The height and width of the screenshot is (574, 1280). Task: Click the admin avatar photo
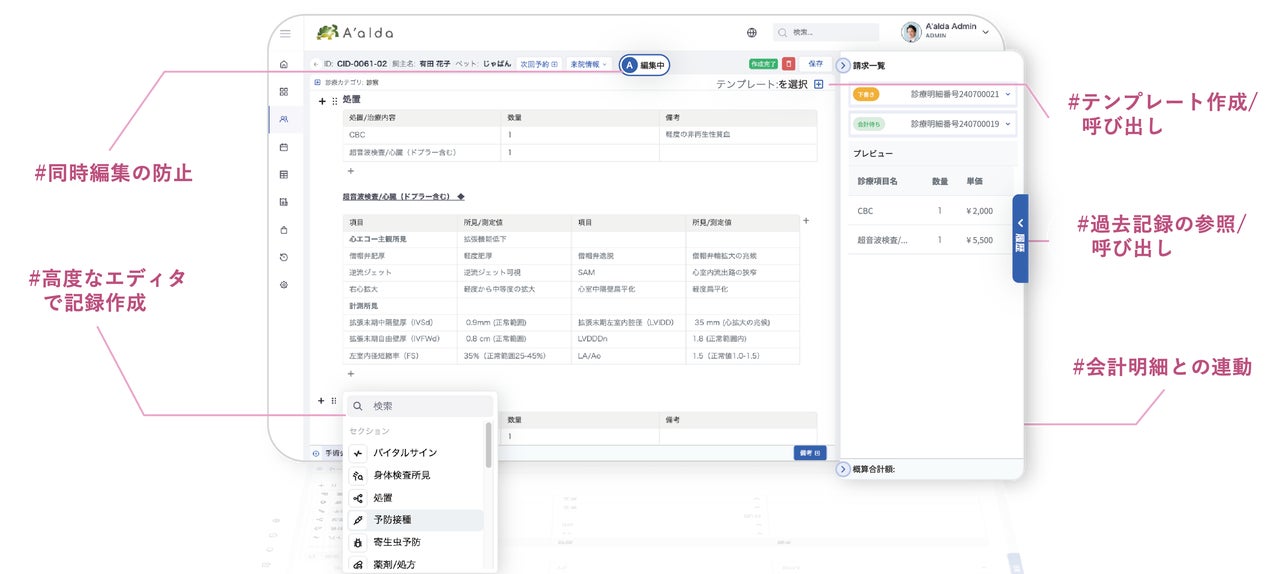tap(910, 32)
